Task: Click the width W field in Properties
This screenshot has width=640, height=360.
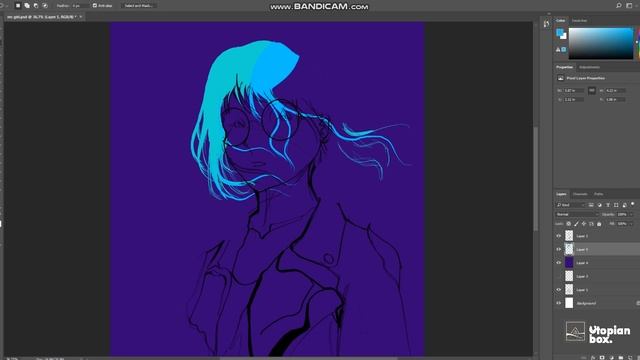Action: click(574, 90)
